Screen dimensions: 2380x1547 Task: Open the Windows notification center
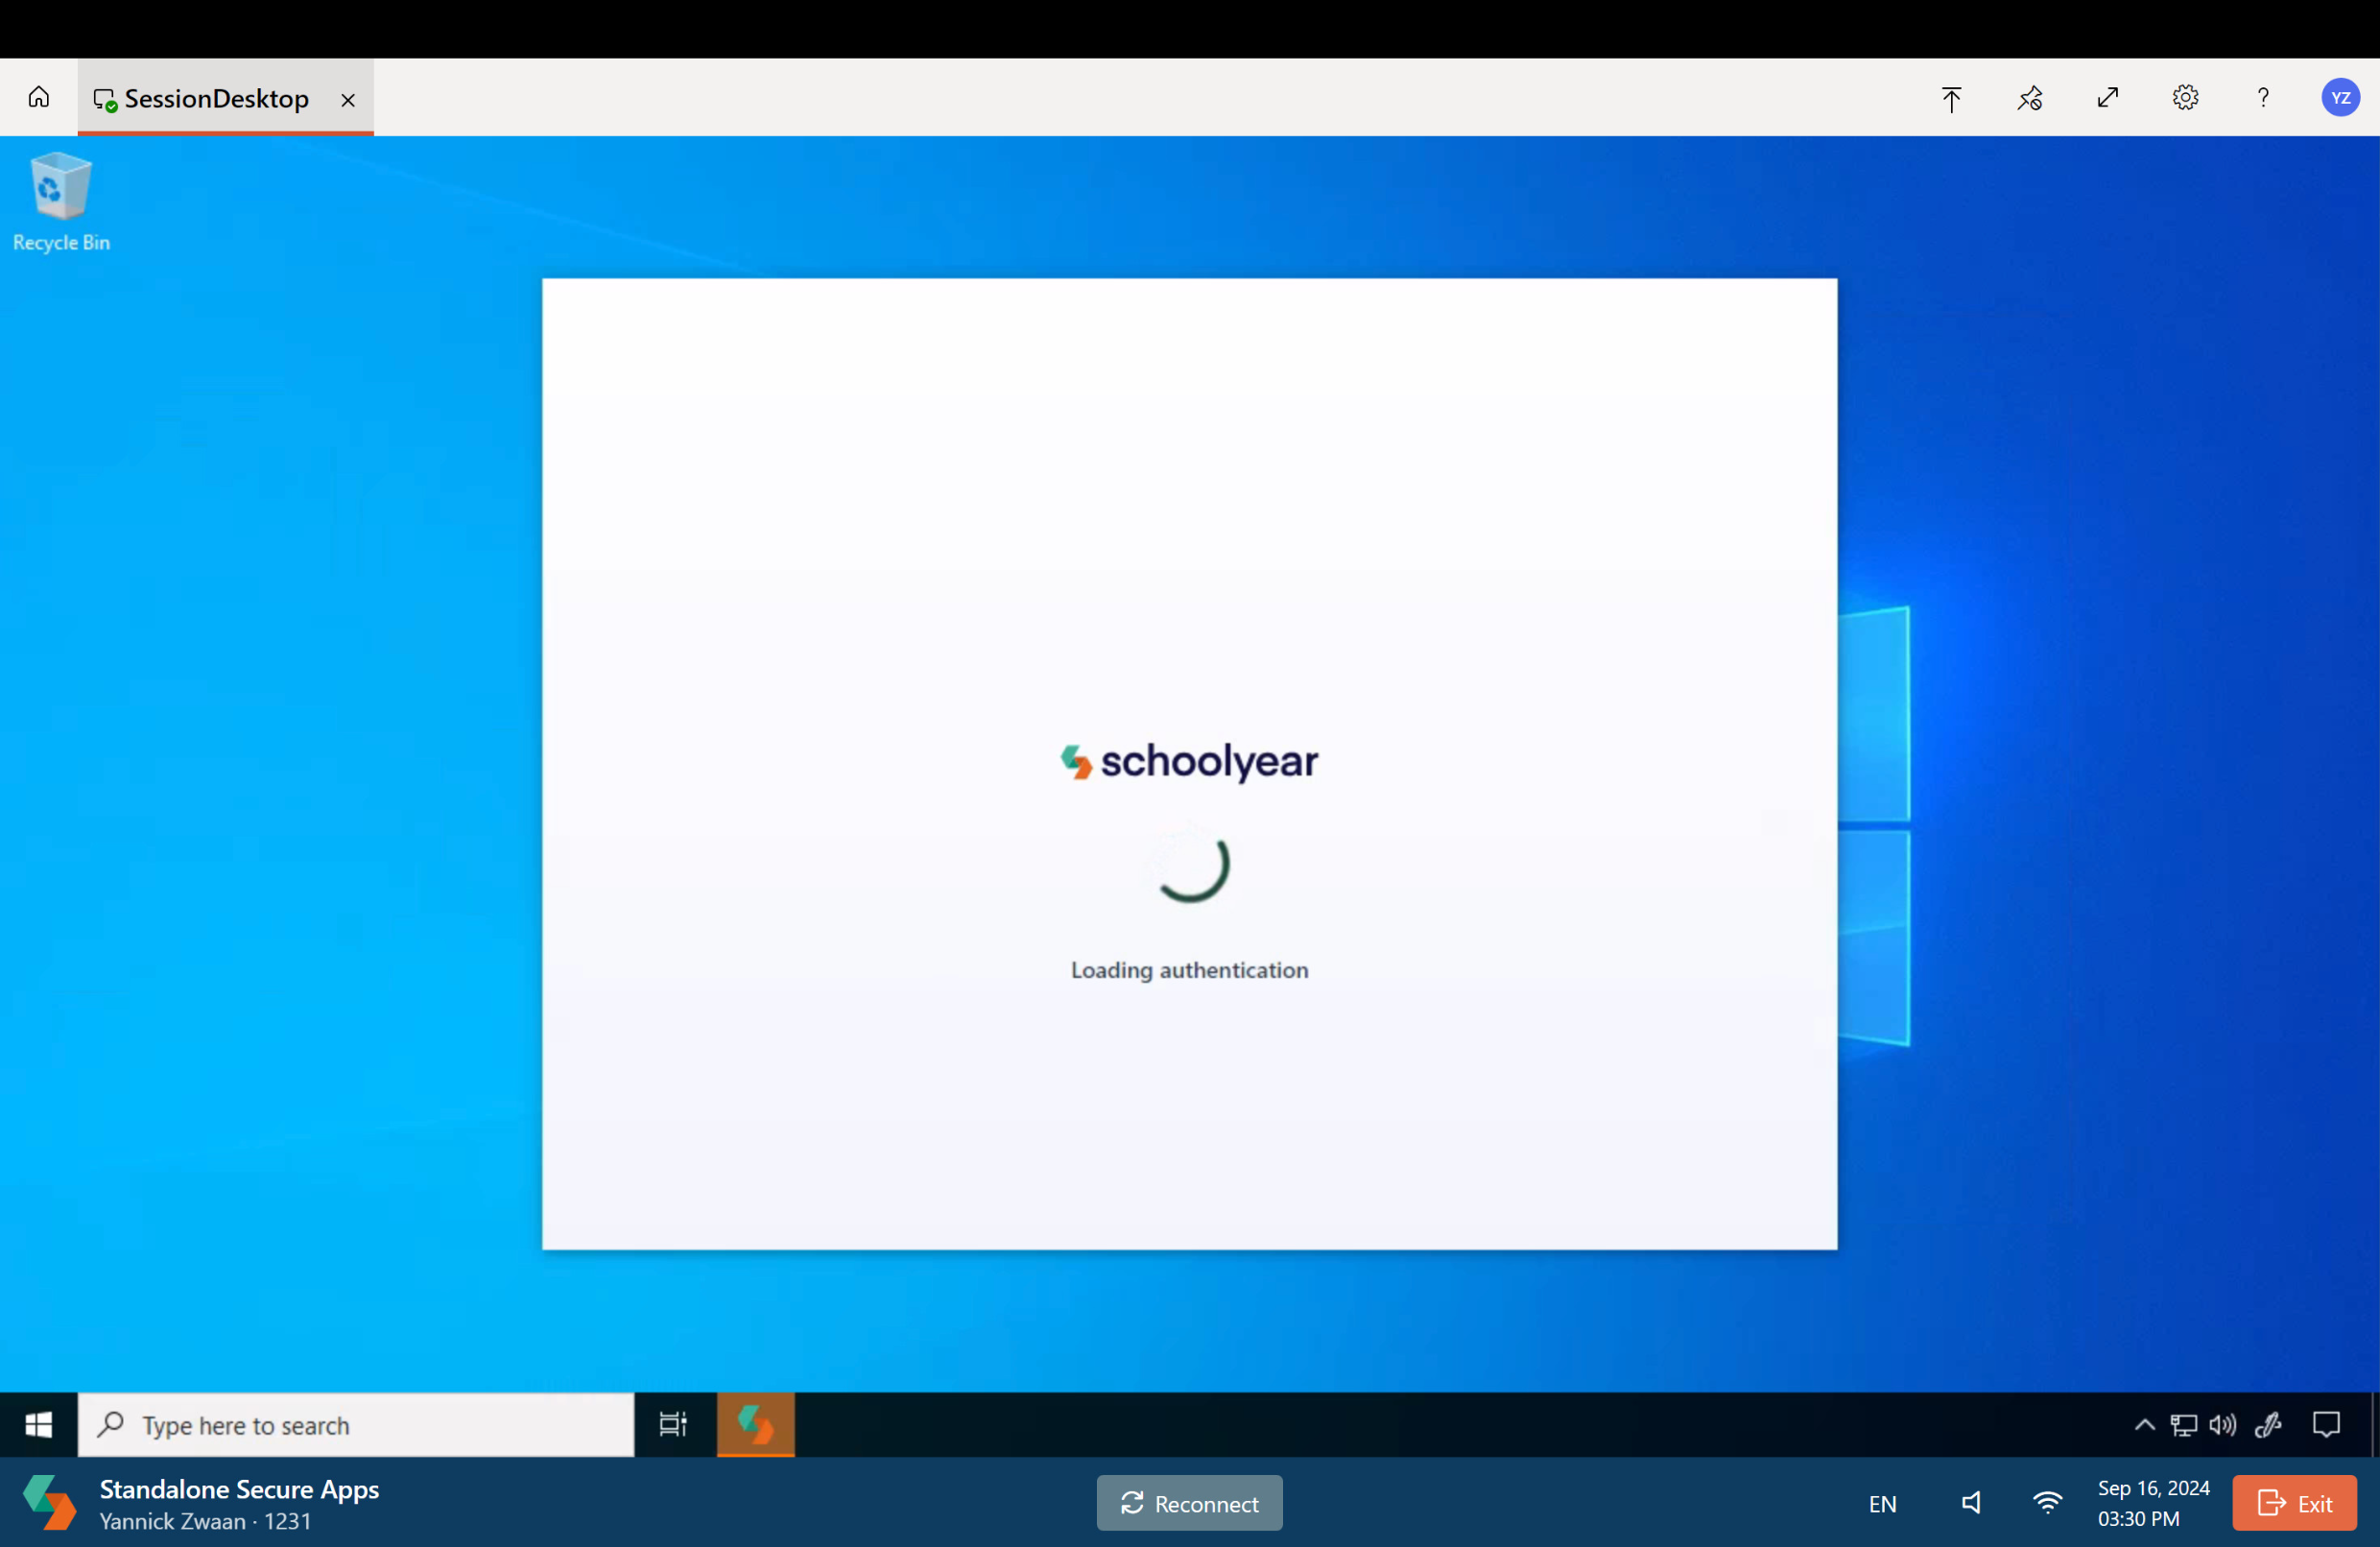click(x=2327, y=1424)
